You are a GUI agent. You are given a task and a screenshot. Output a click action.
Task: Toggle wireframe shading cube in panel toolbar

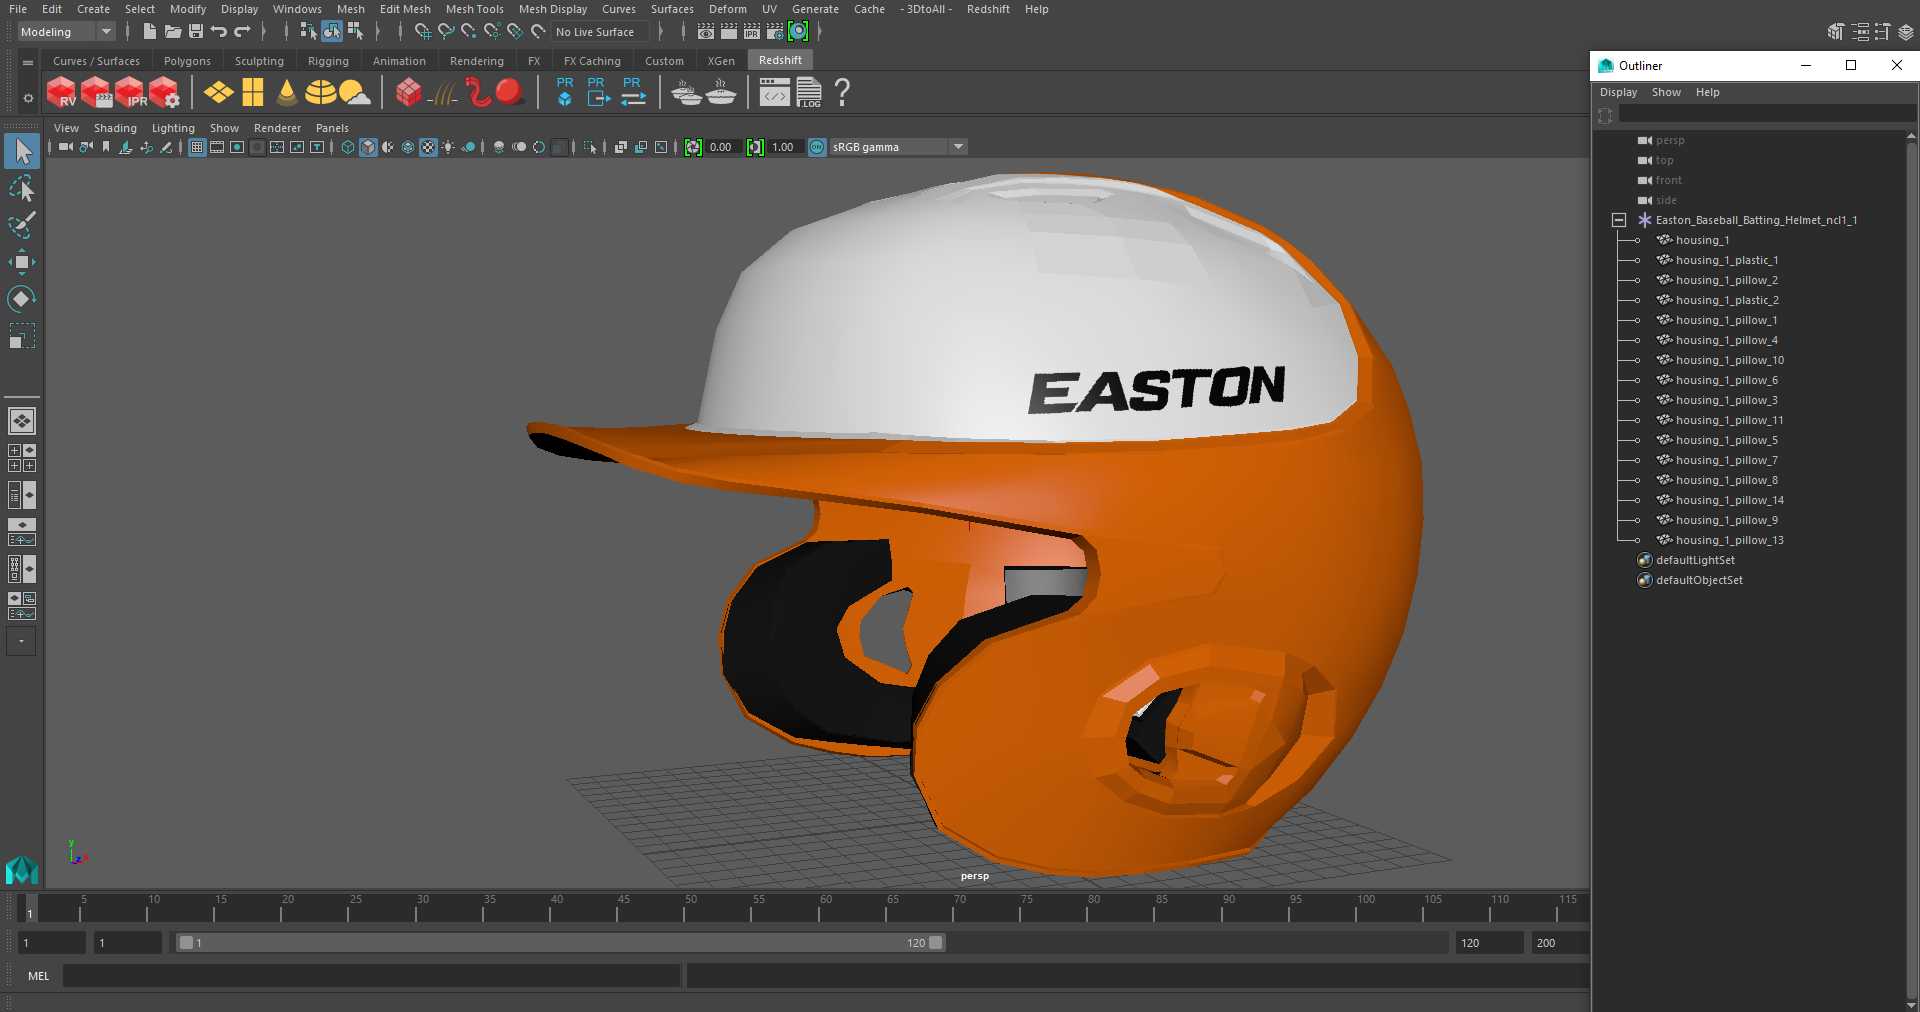point(347,147)
